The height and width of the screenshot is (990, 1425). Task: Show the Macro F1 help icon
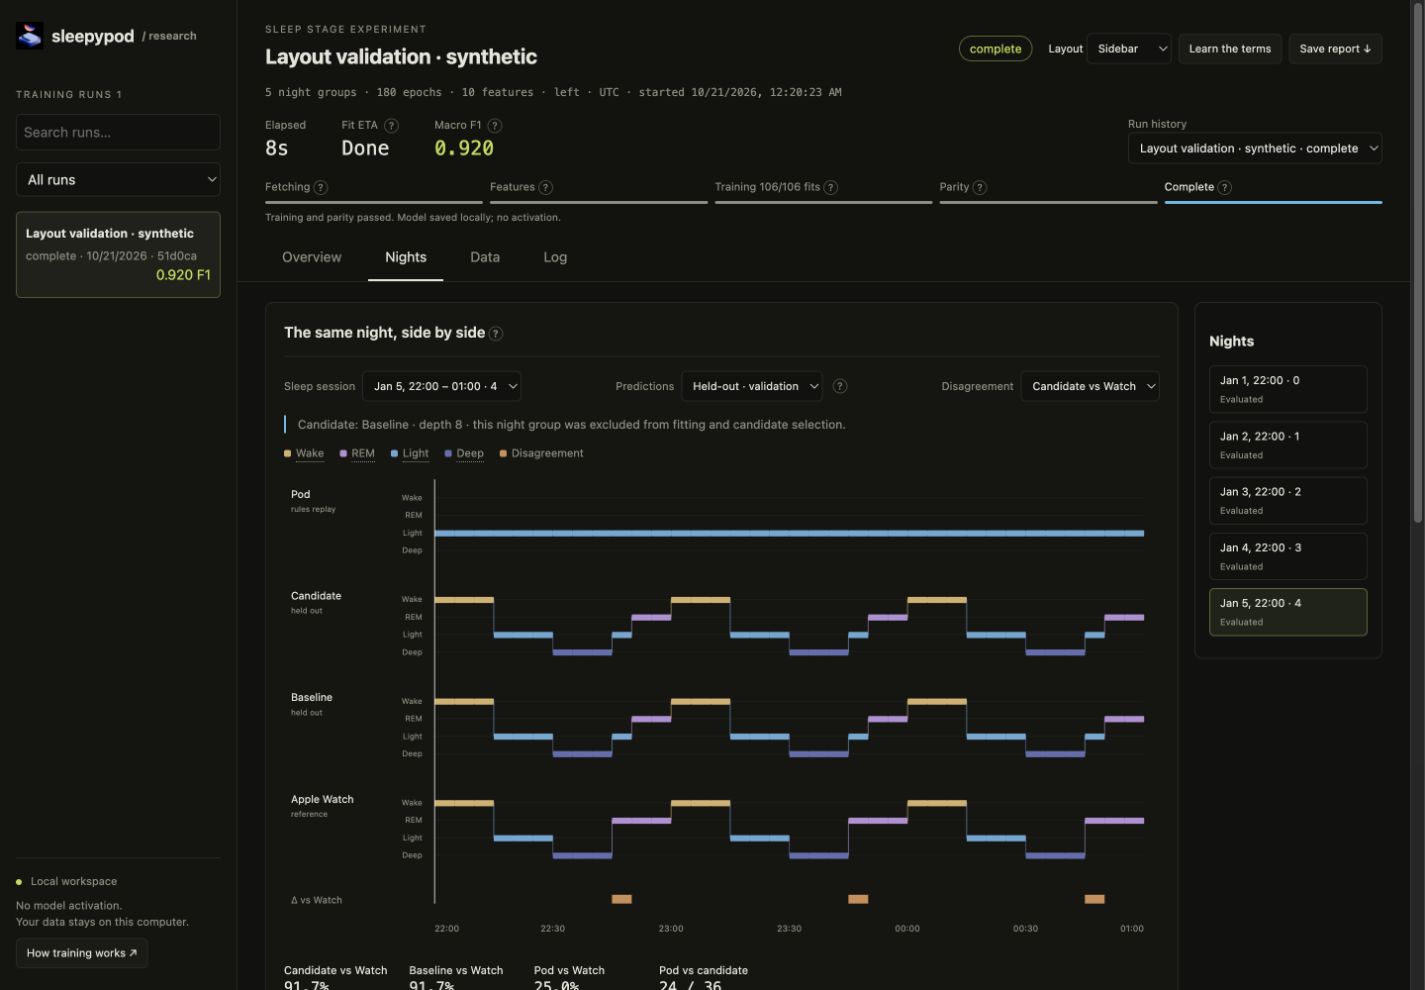[x=494, y=126]
